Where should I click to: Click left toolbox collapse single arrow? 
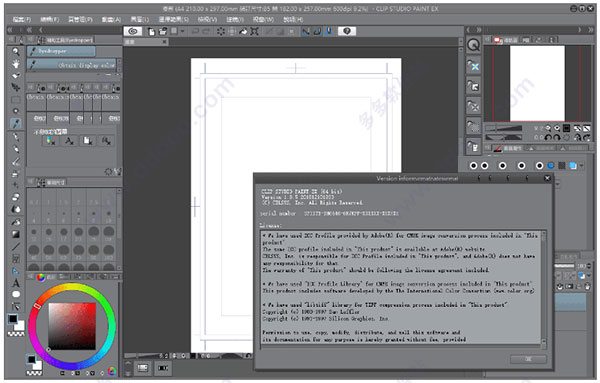[41, 29]
